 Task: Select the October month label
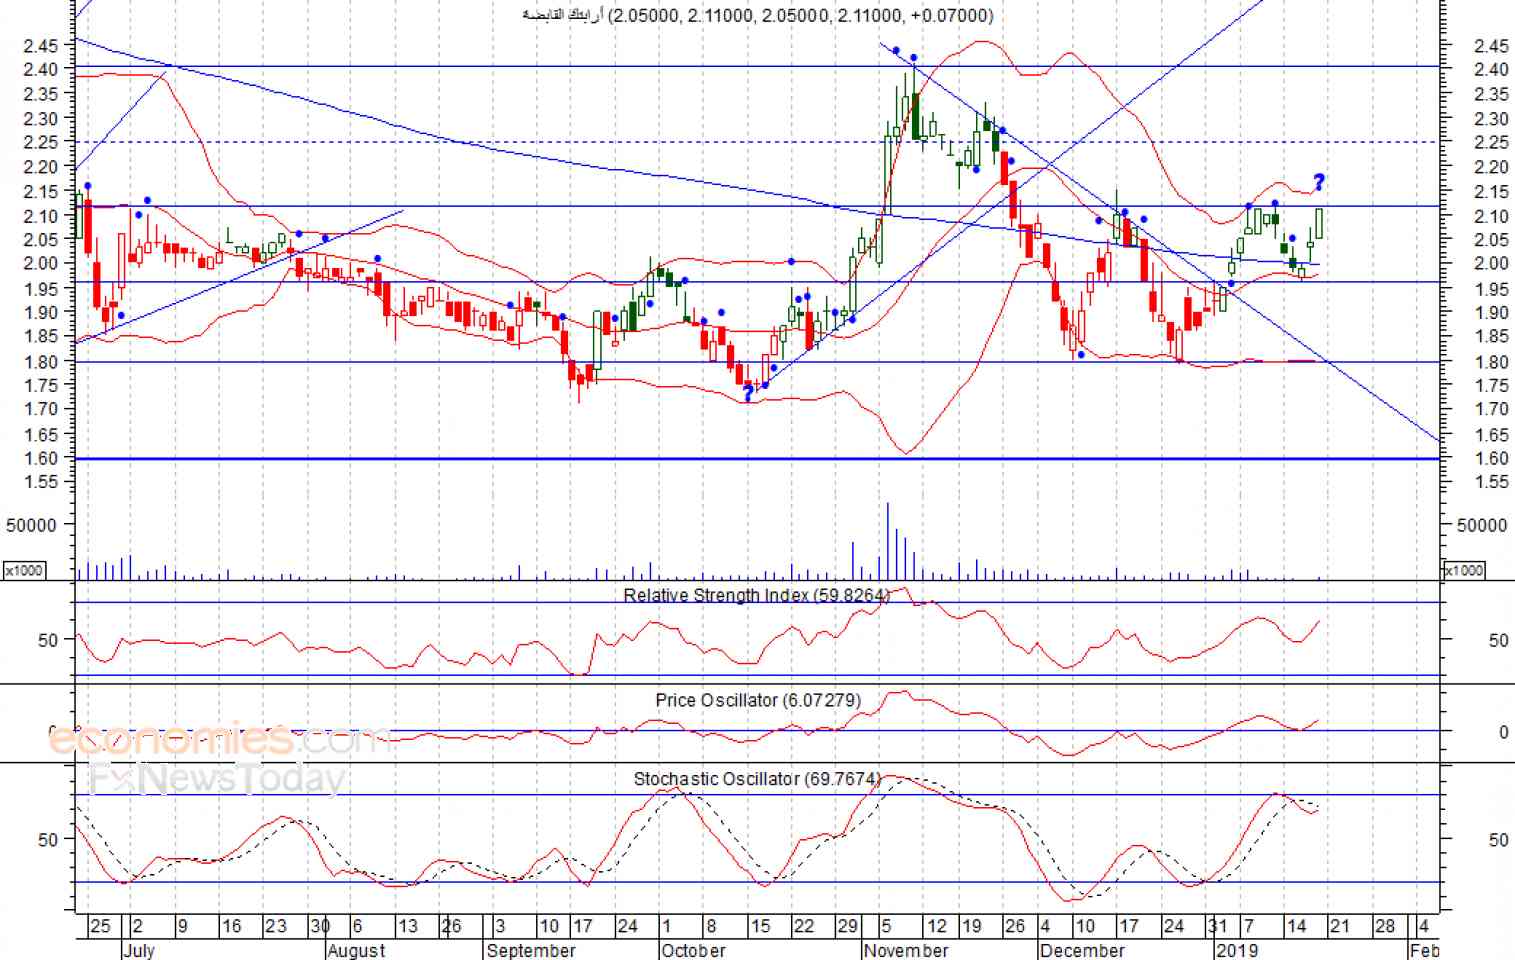click(693, 950)
